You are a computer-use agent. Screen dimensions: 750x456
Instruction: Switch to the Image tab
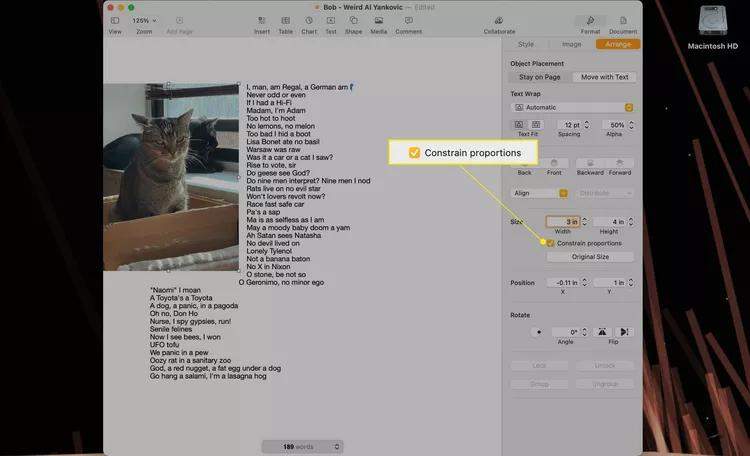tap(571, 44)
